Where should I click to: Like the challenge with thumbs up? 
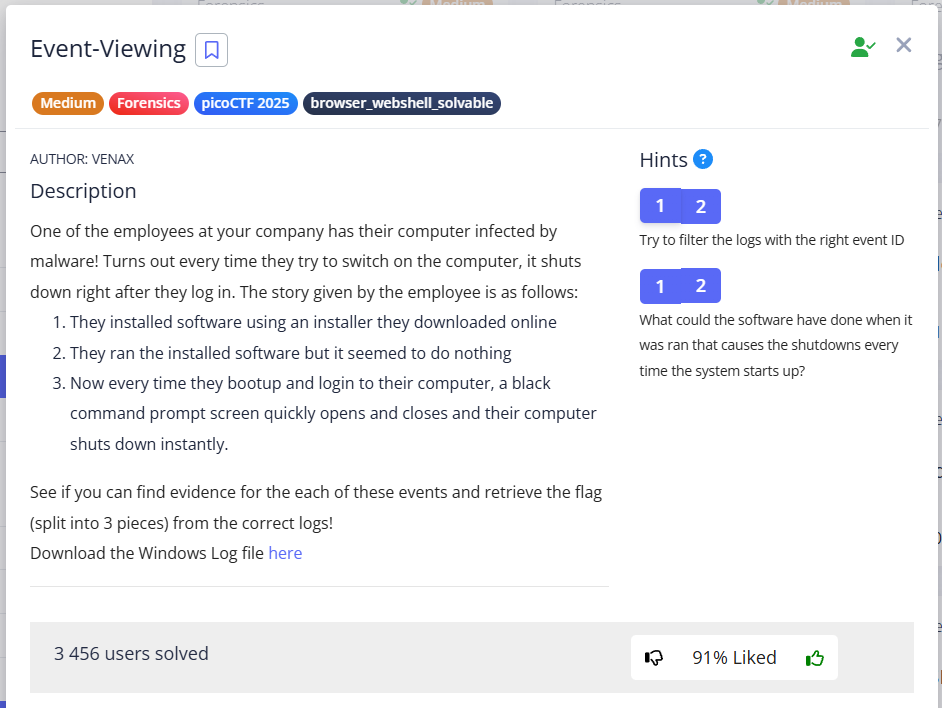tap(815, 657)
